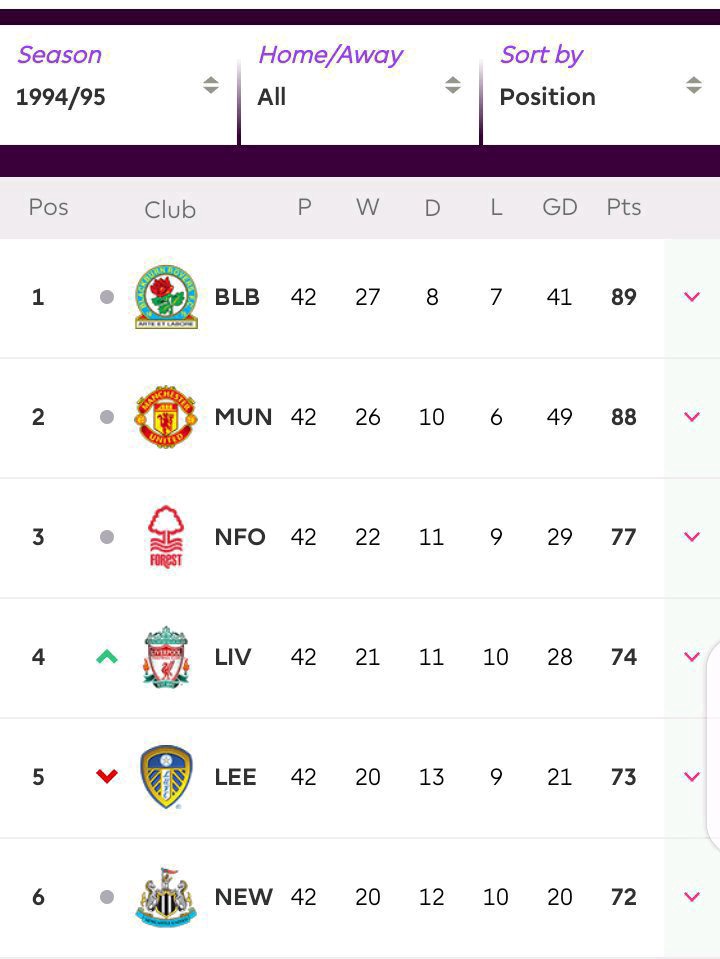Click the Nottingham Forest club crest
This screenshot has height=959, width=720.
(166, 537)
